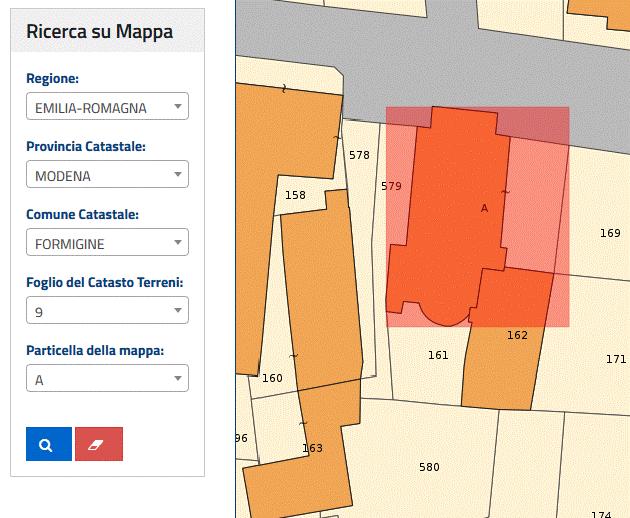This screenshot has height=518, width=630.
Task: Click map parcel number 580
Action: point(429,467)
